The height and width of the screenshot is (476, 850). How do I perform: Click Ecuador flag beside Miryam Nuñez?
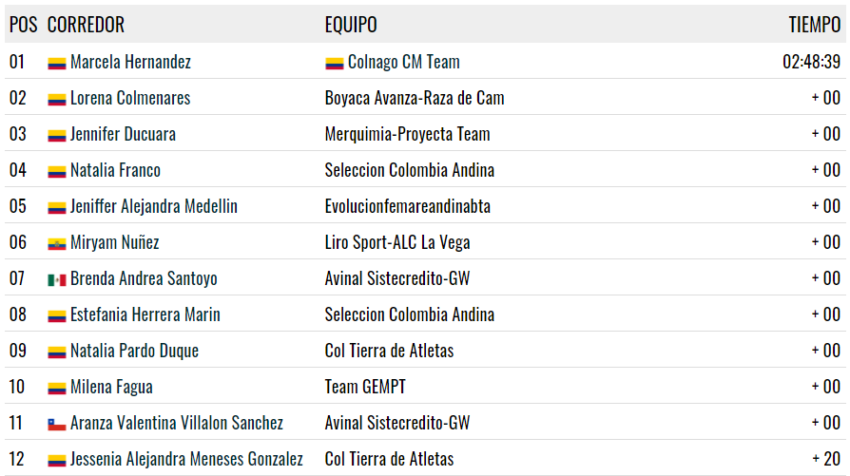click(57, 244)
